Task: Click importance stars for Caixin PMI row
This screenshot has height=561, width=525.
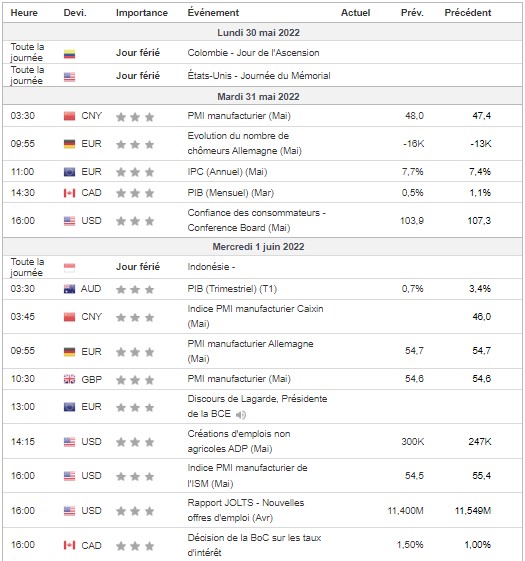Action: (x=135, y=317)
